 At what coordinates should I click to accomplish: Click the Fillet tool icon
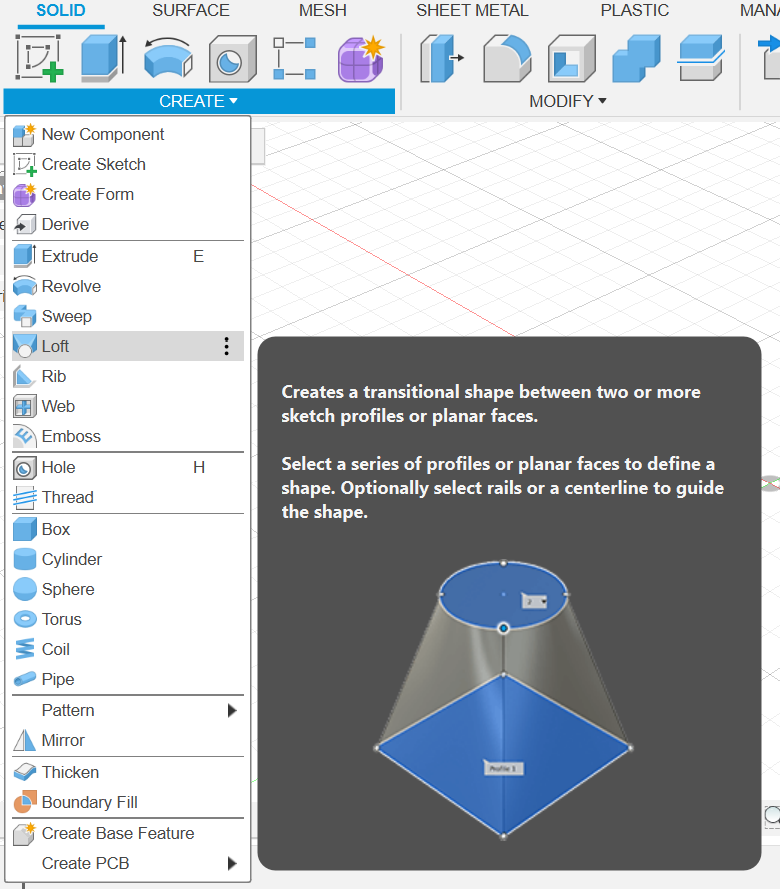(507, 58)
